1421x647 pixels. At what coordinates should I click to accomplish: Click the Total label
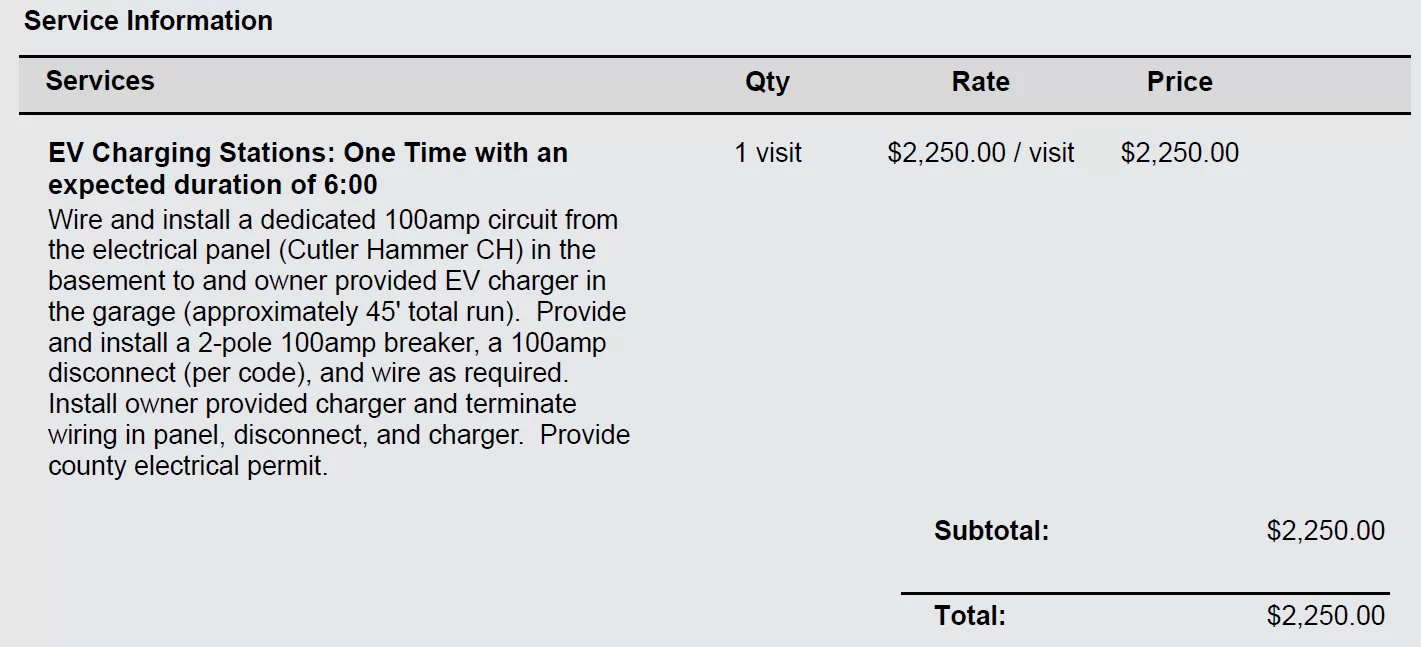970,615
